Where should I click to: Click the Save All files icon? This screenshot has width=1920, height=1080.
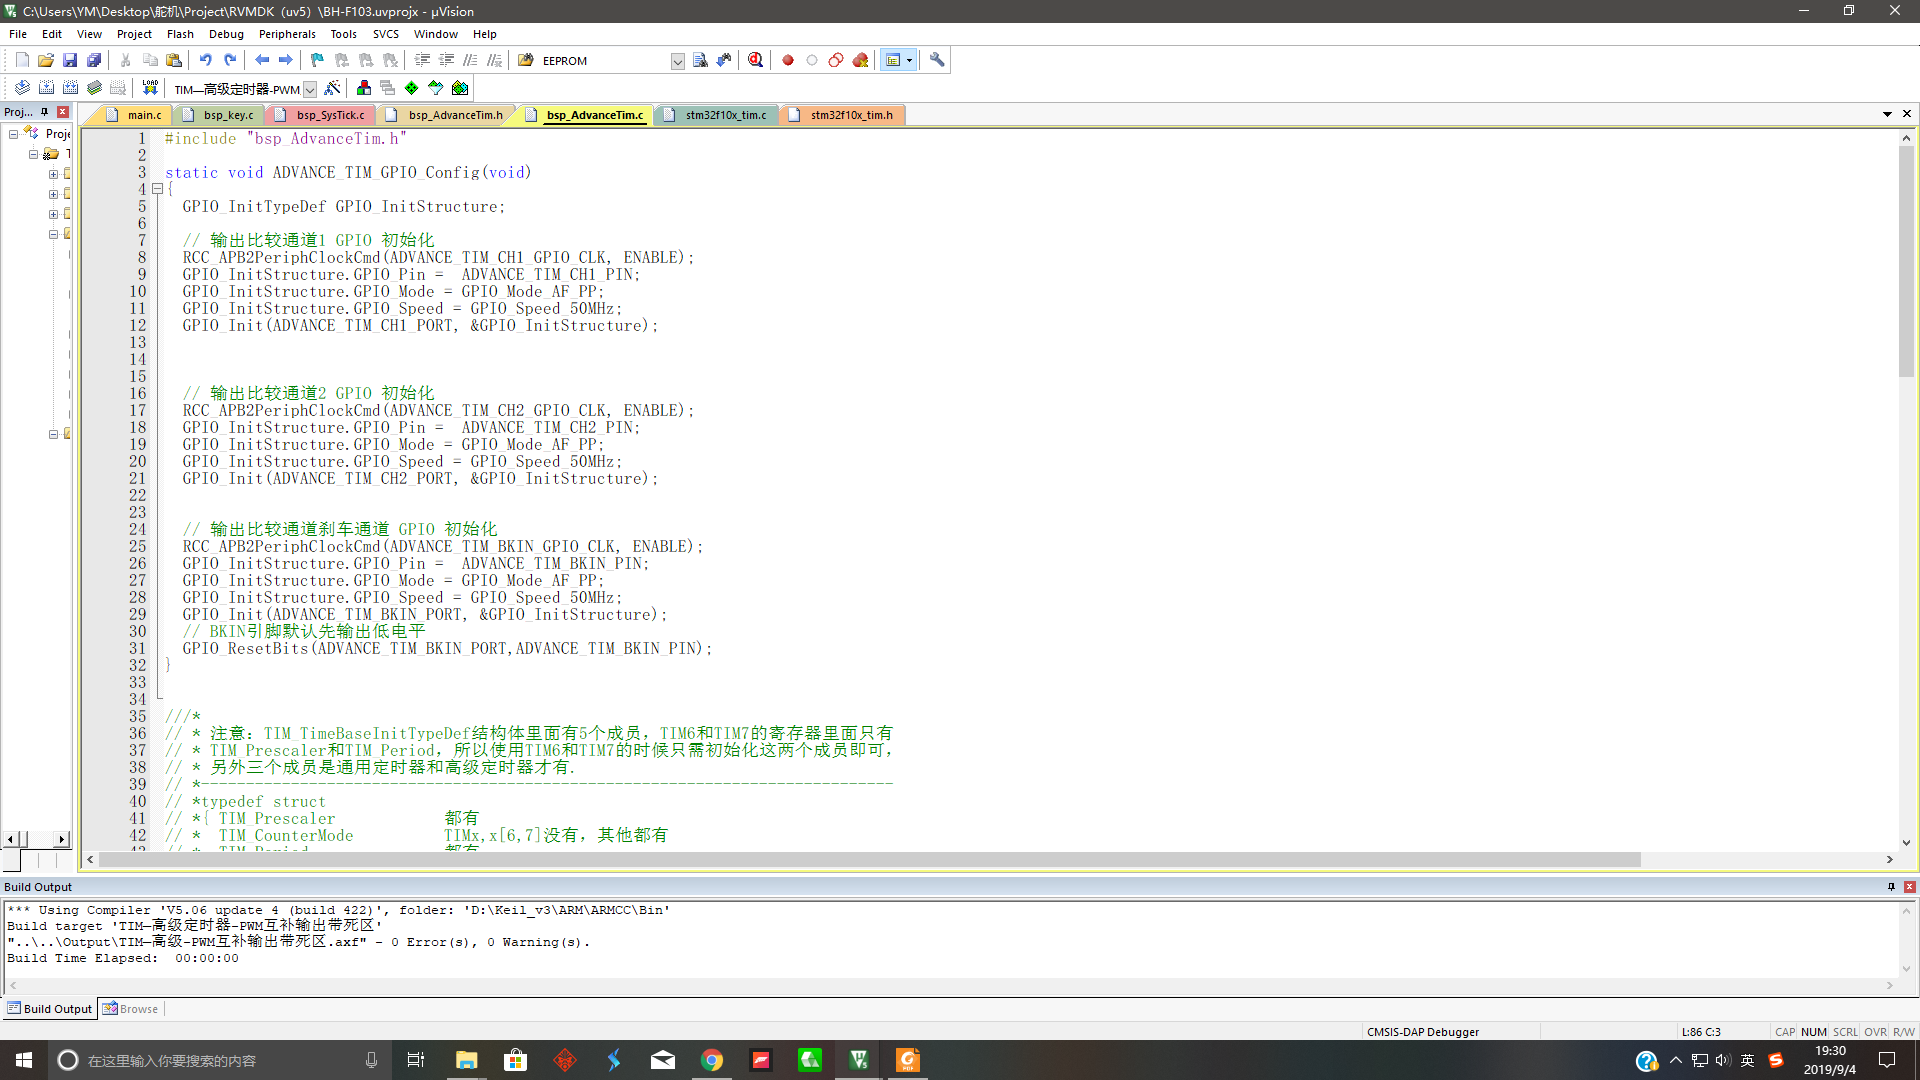point(94,60)
